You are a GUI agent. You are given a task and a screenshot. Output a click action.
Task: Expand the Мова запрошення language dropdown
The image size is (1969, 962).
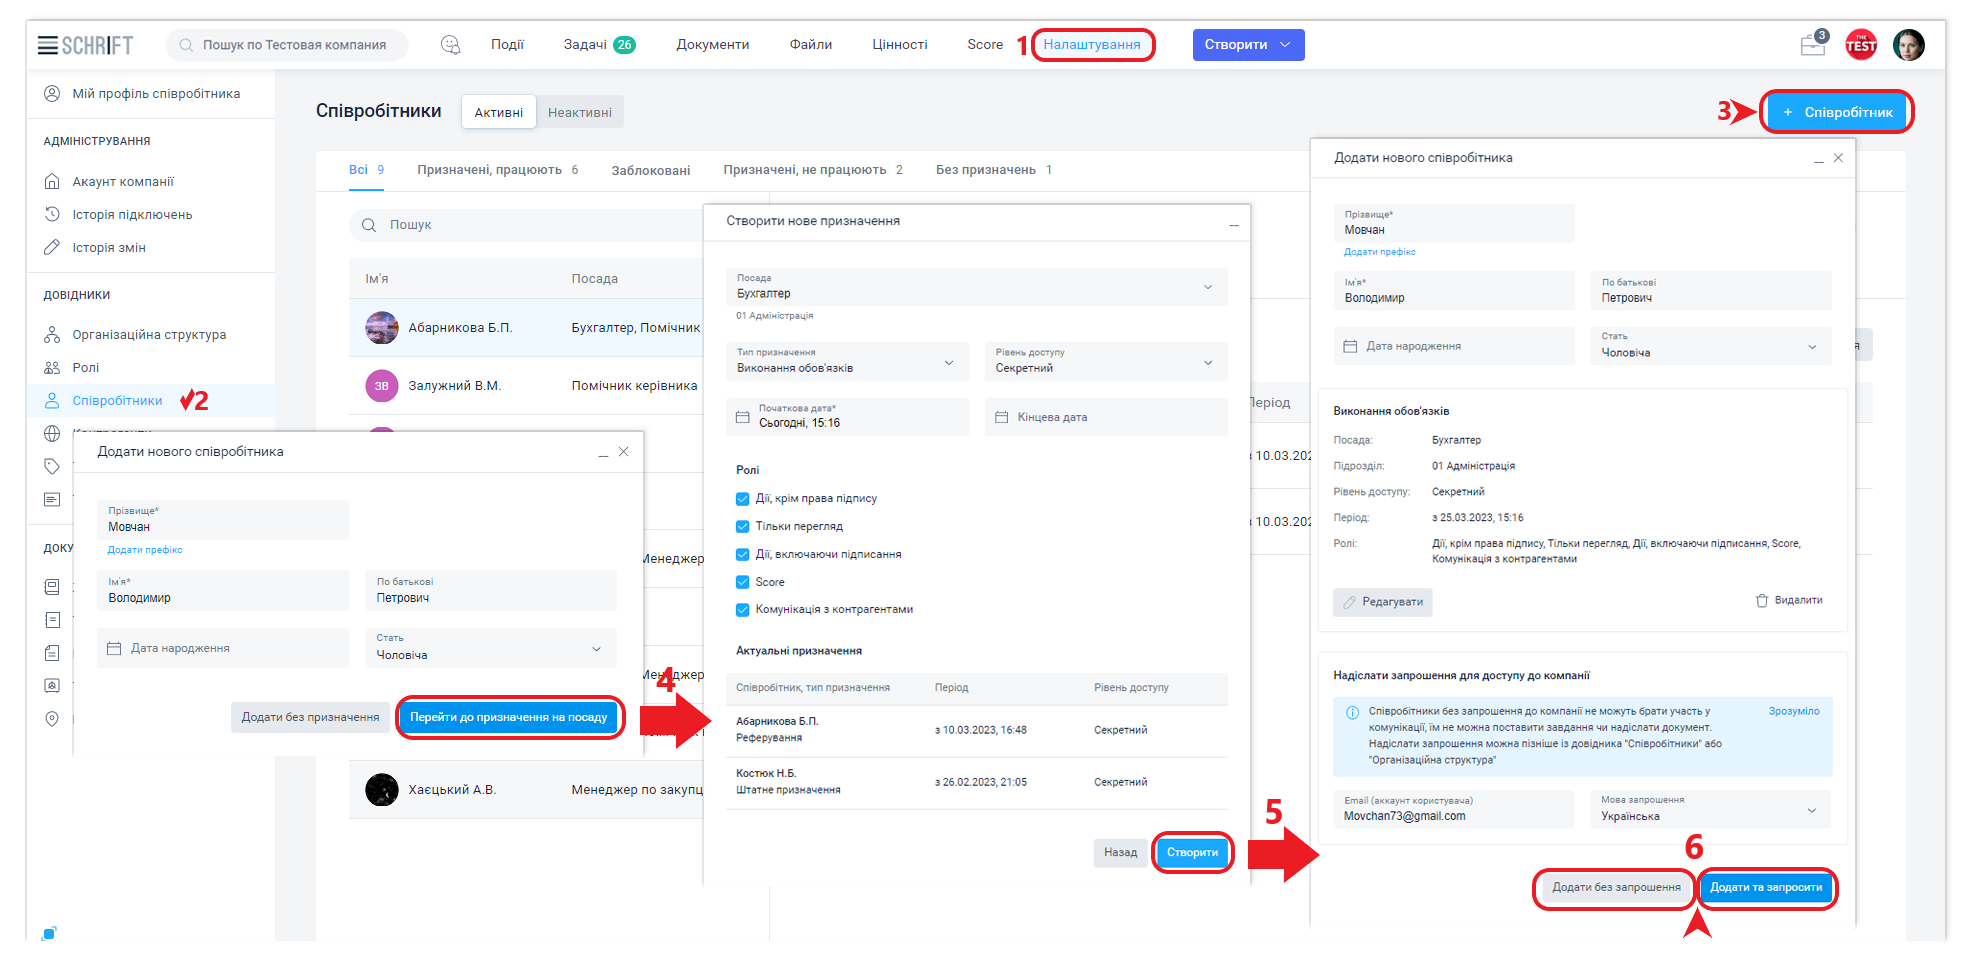[1709, 809]
